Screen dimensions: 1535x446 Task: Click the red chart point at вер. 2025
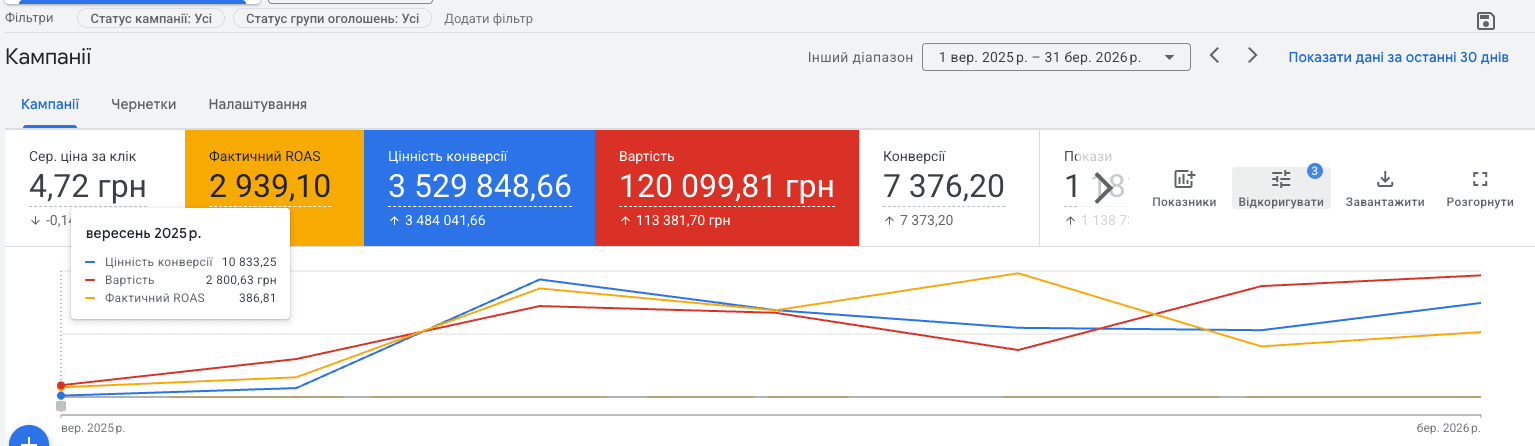coord(61,385)
